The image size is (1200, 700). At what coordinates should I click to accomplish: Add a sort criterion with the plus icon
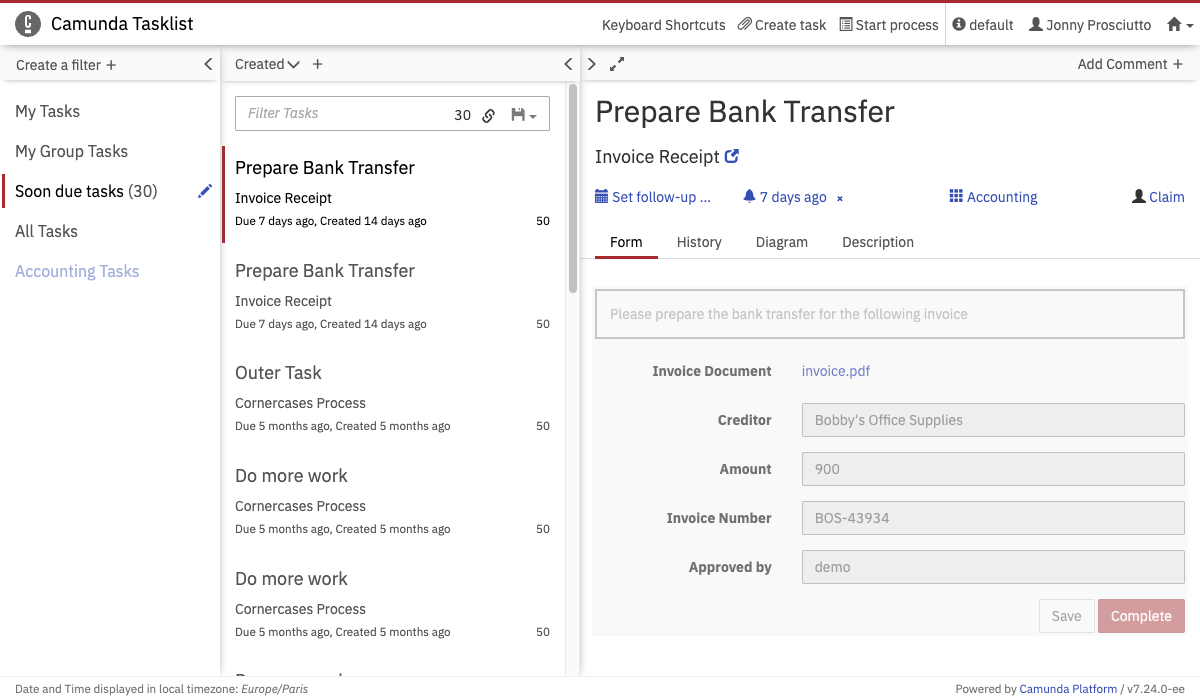[x=318, y=64]
